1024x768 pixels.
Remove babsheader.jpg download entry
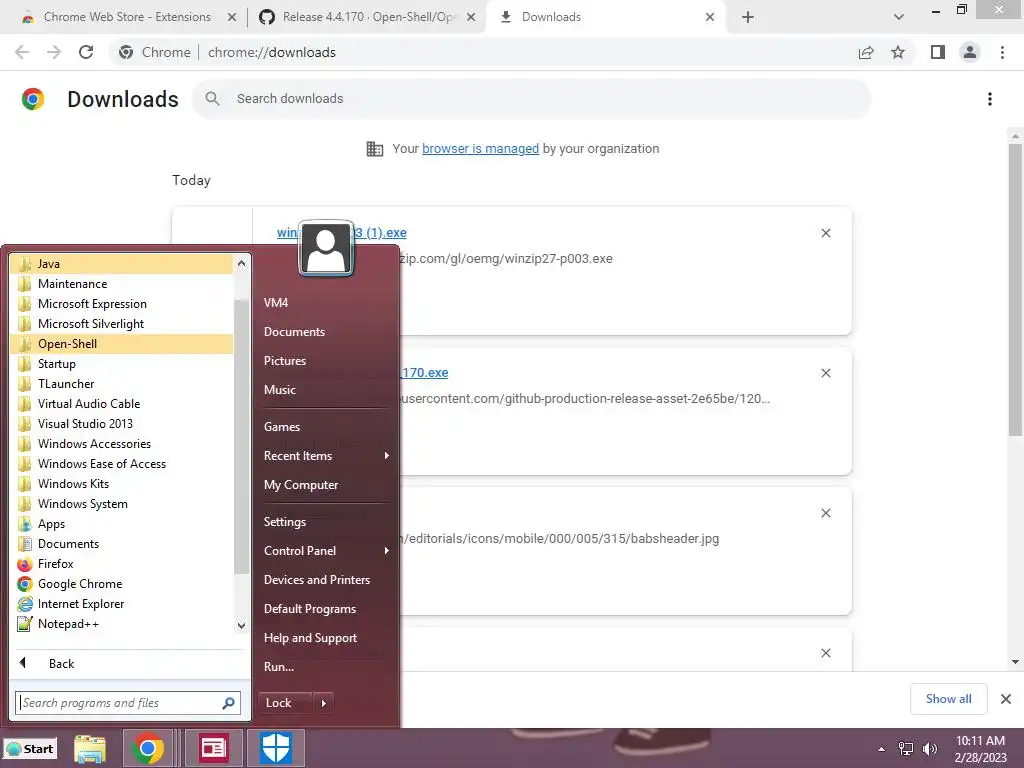coord(825,513)
